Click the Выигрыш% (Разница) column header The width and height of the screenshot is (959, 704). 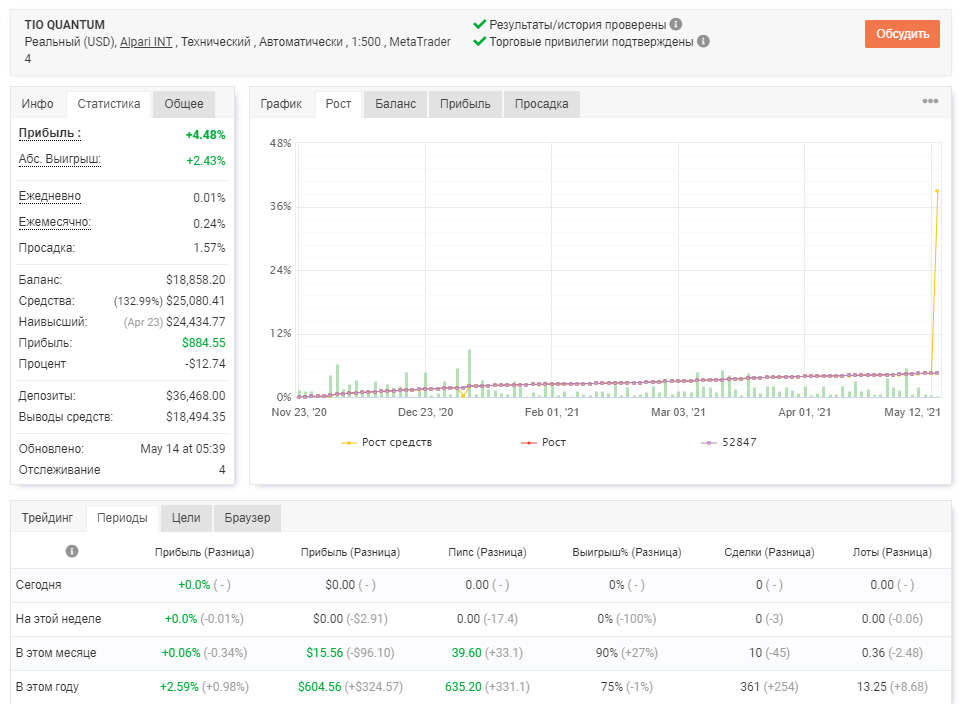(626, 552)
